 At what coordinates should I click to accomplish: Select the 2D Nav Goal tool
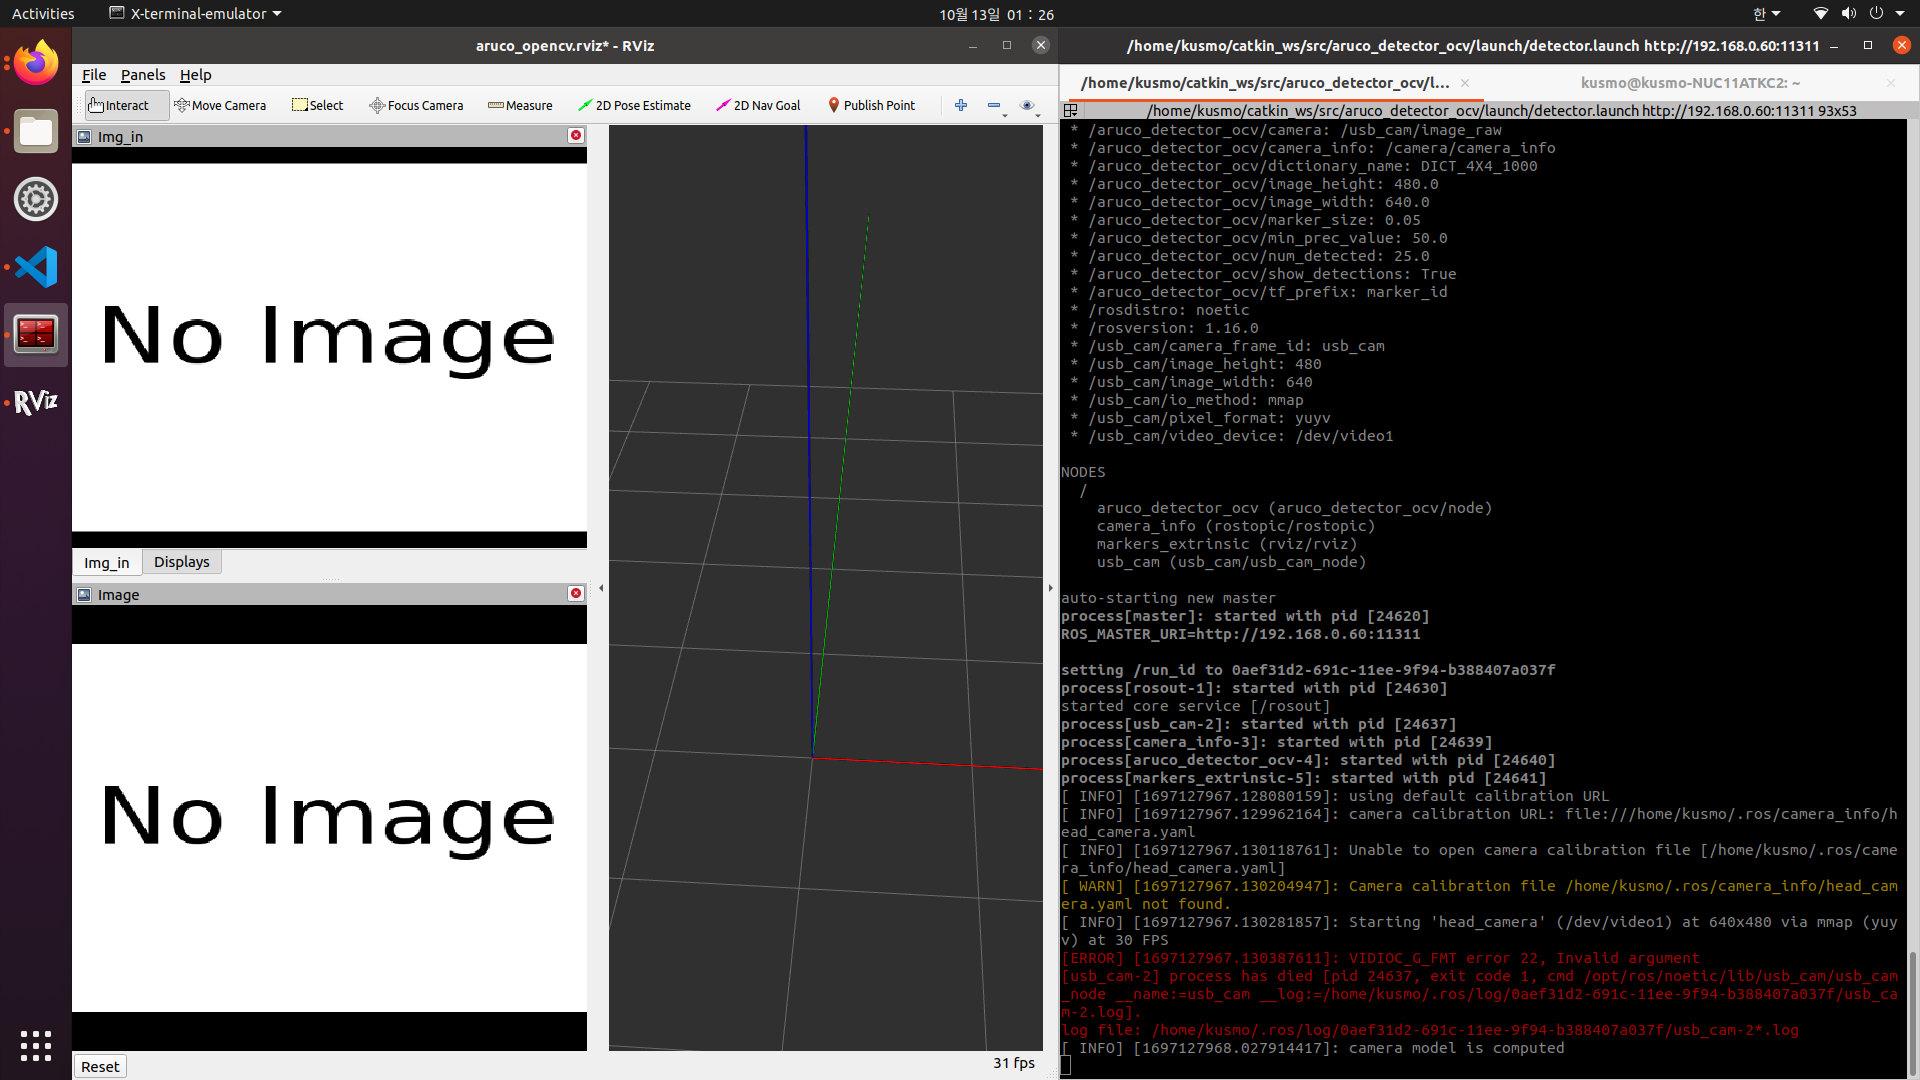(x=758, y=105)
